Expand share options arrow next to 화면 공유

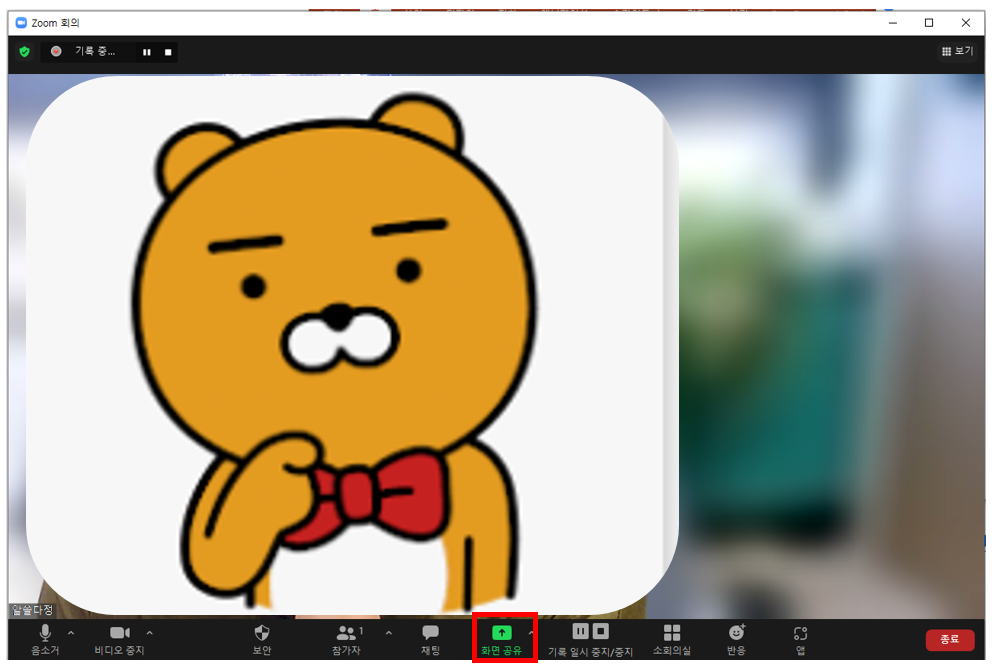click(531, 633)
